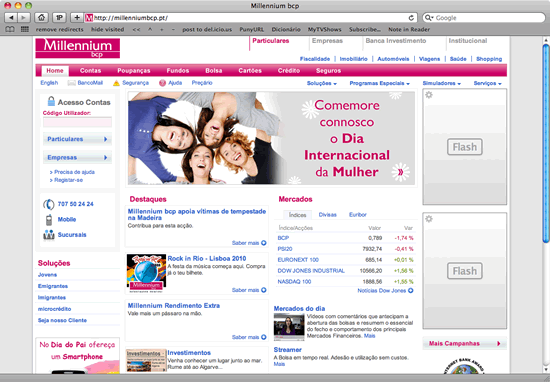
Task: Open the Fiscalidade top link
Action: [x=315, y=59]
